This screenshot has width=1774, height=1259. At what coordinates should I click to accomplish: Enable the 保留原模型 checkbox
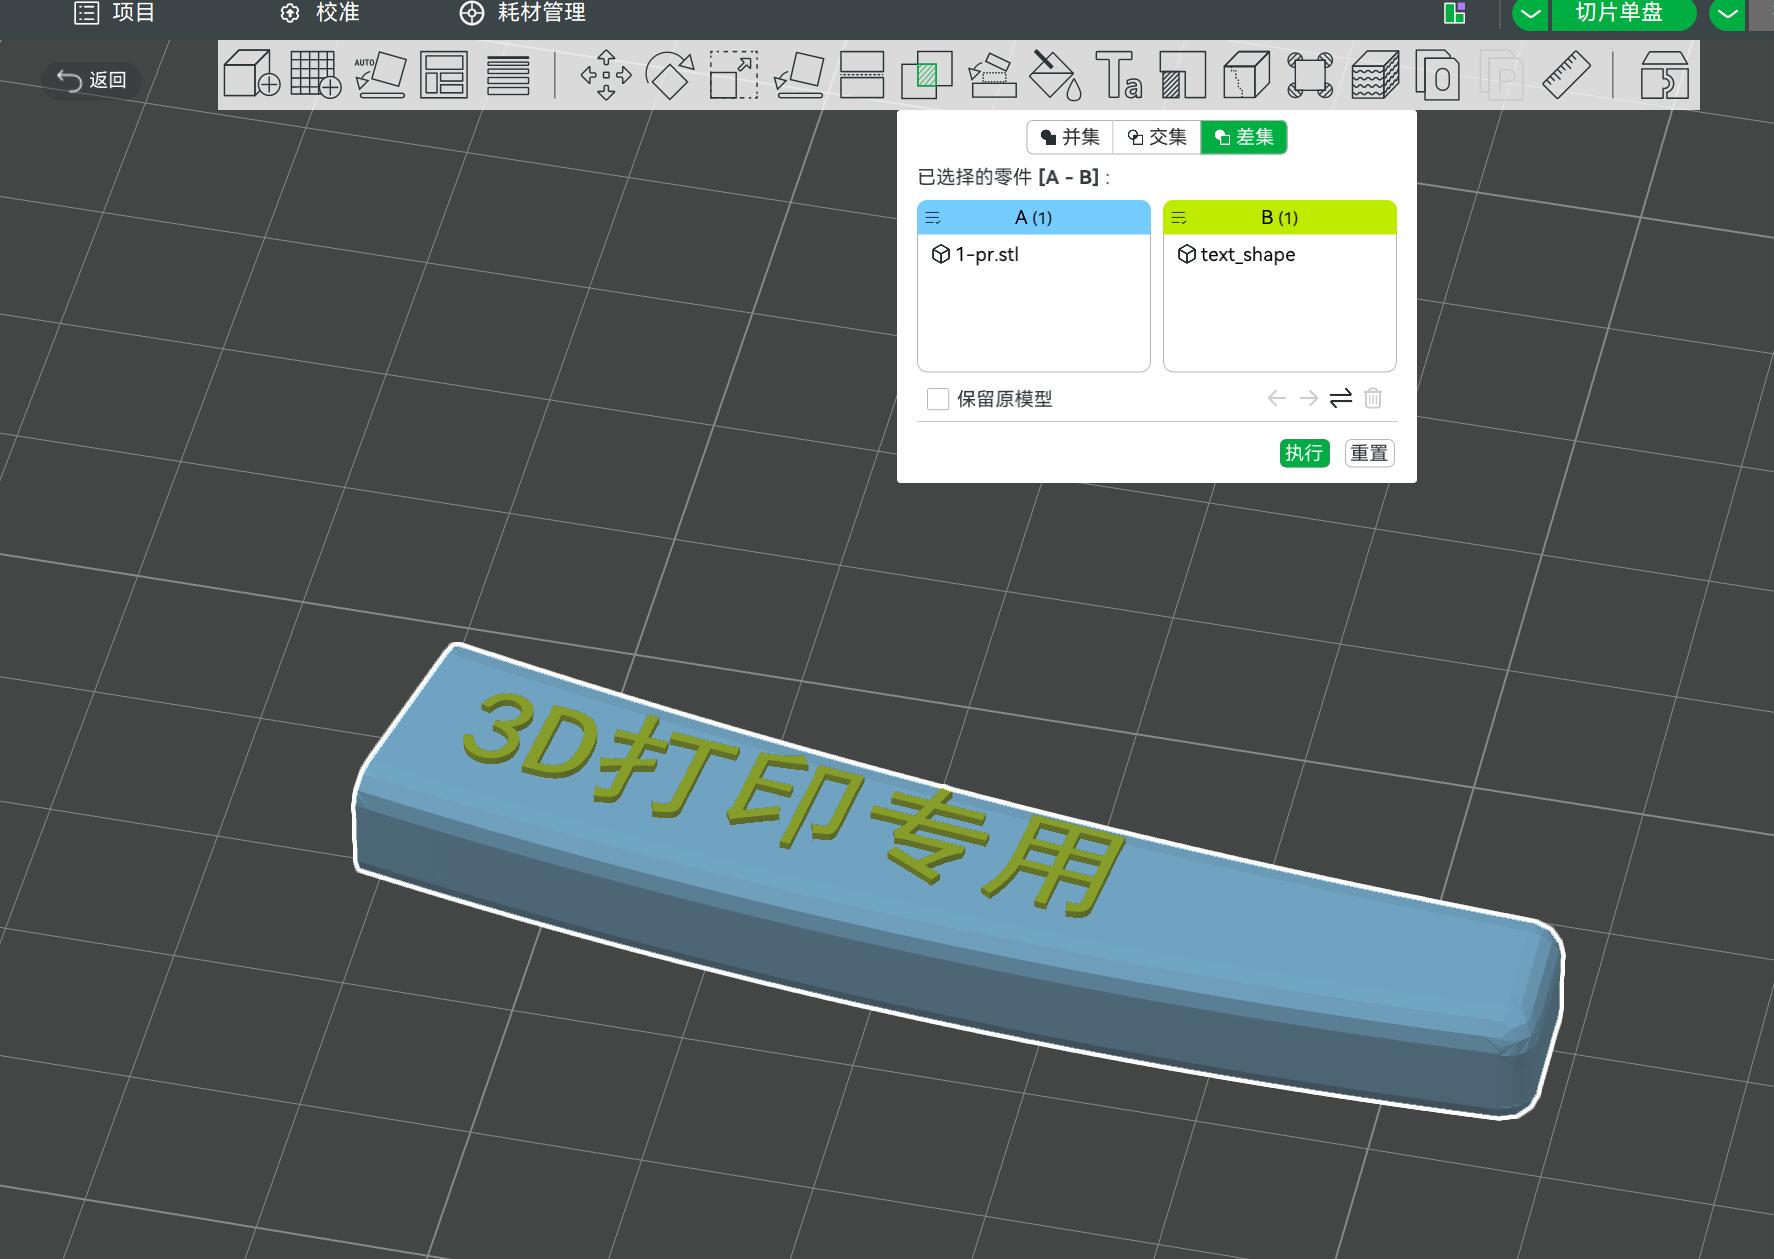click(938, 399)
